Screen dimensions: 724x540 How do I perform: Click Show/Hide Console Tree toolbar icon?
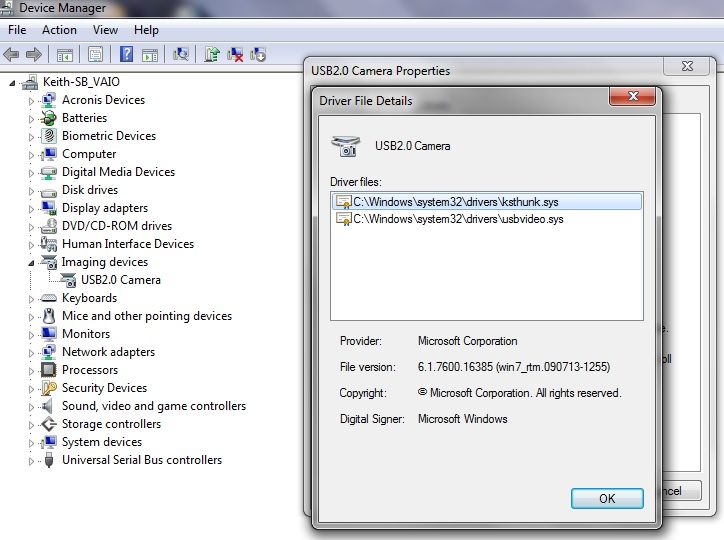[x=65, y=54]
